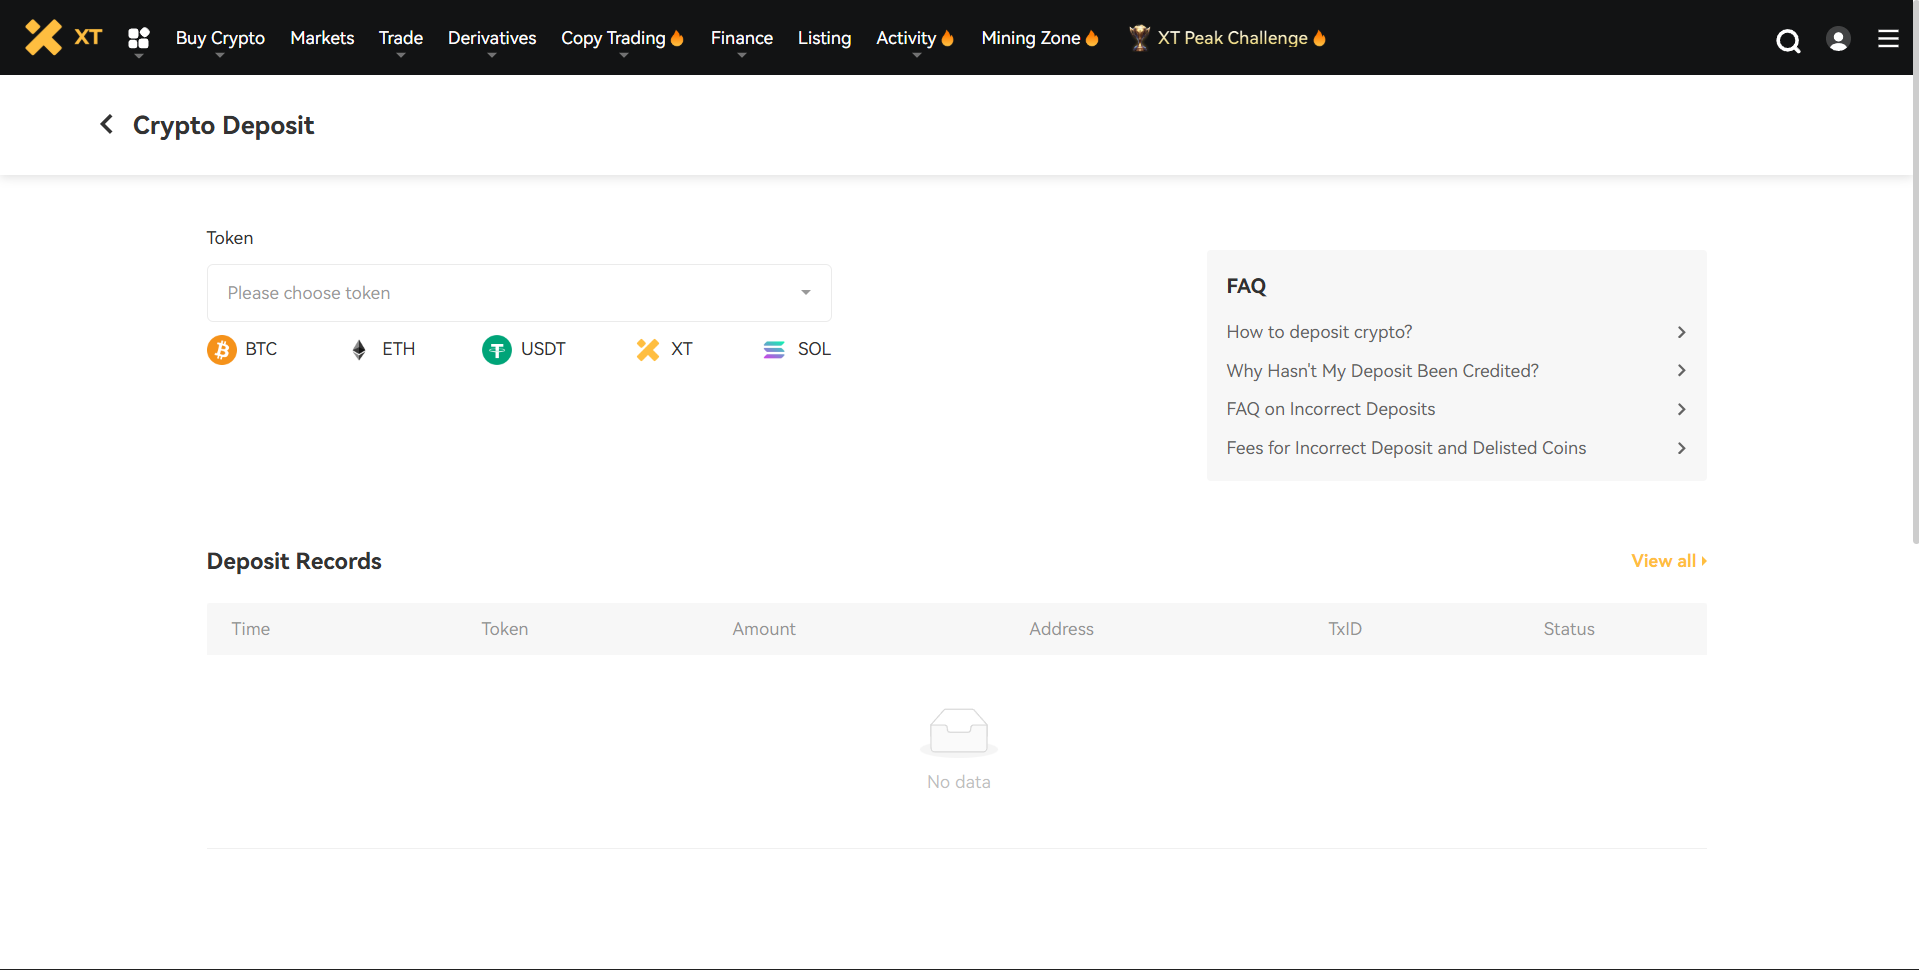1919x970 pixels.
Task: Open the Markets page
Action: point(322,38)
